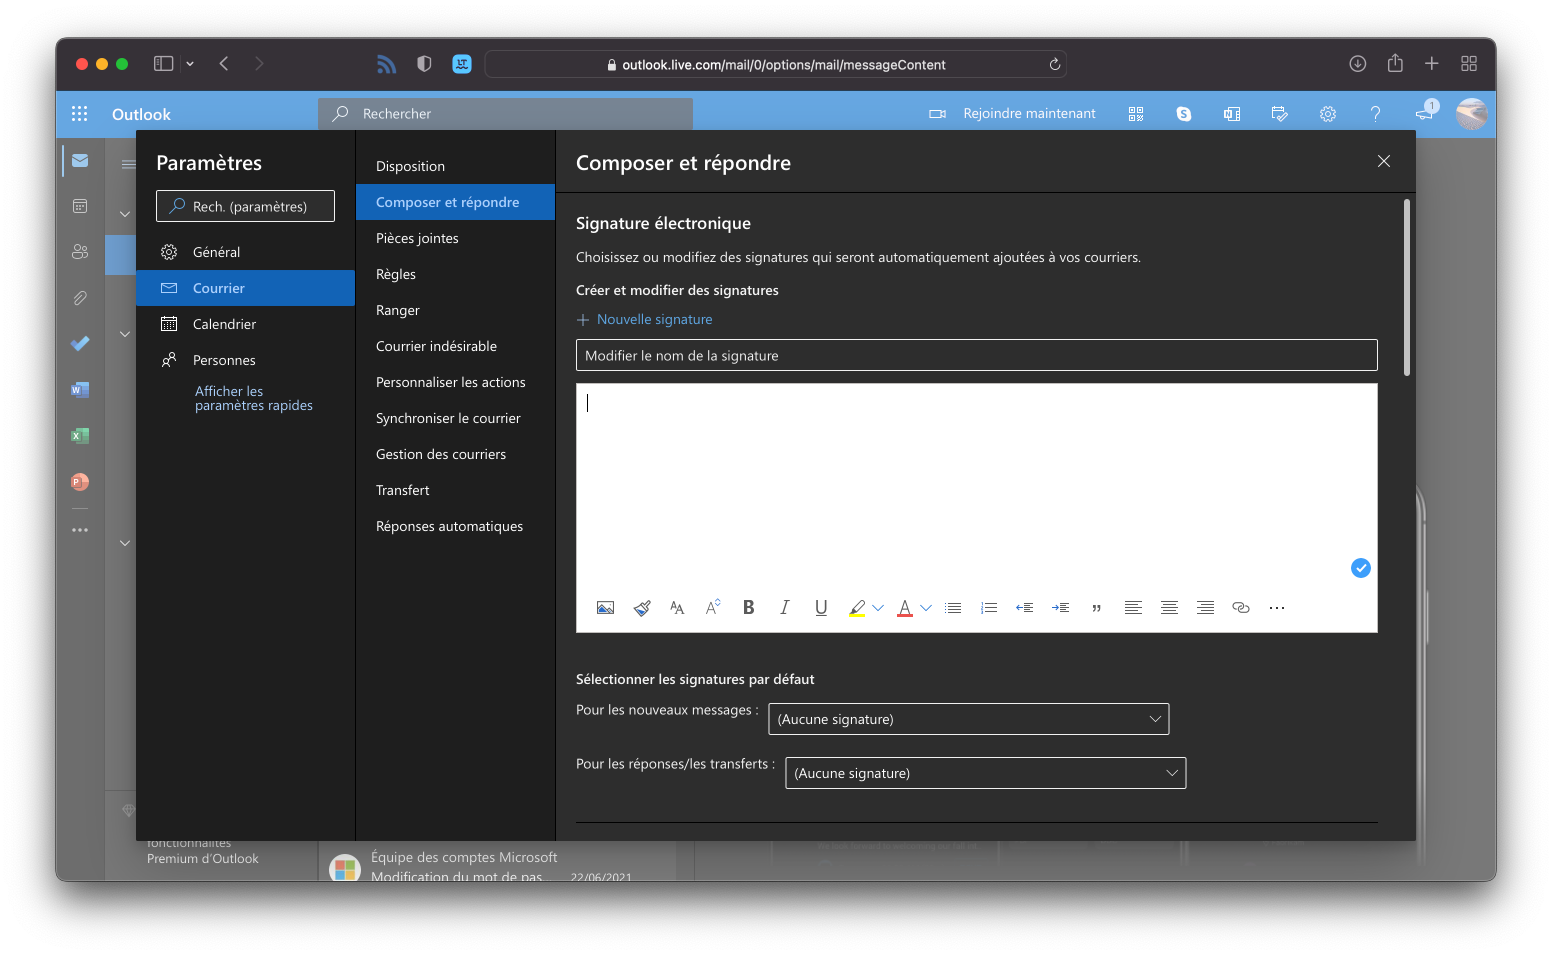
Task: Click the Rechercher mail search box
Action: point(505,114)
